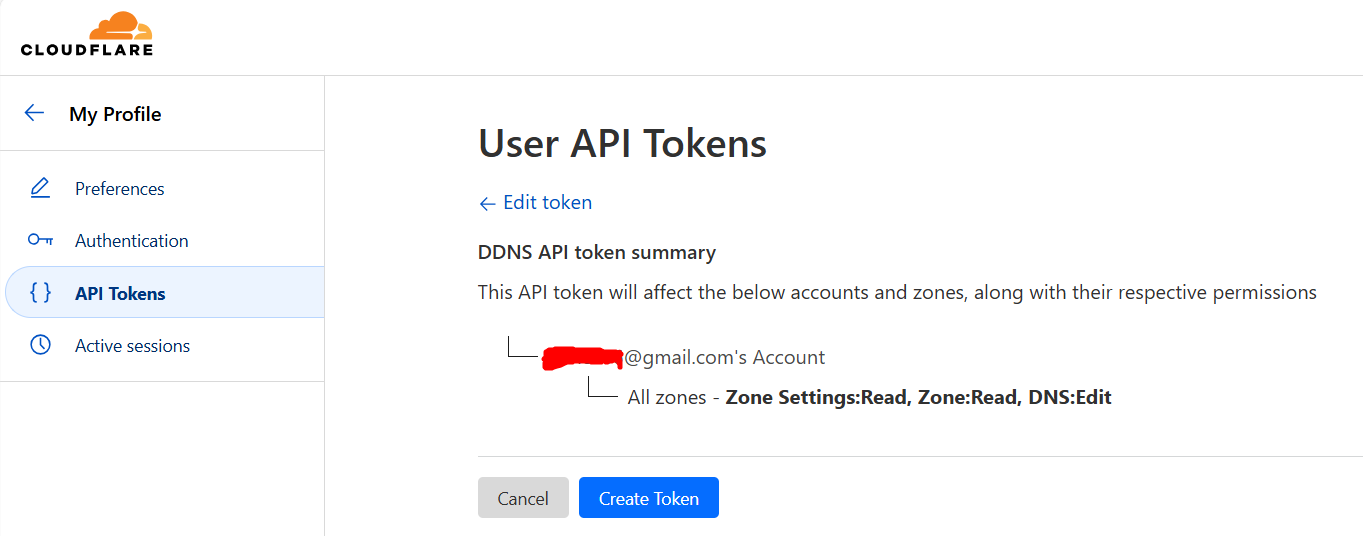Go back via the Edit token link
This screenshot has width=1363, height=536.
(x=536, y=202)
